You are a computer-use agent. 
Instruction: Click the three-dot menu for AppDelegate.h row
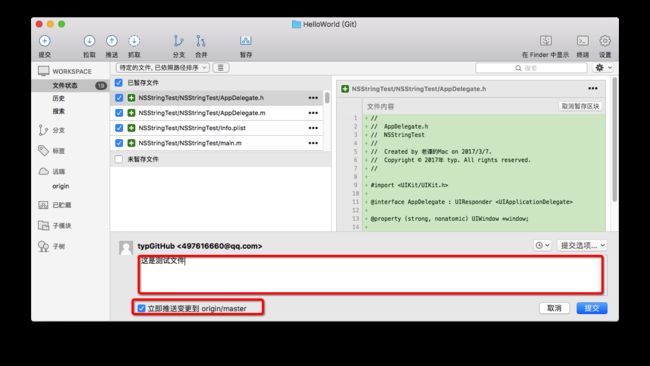pos(313,98)
